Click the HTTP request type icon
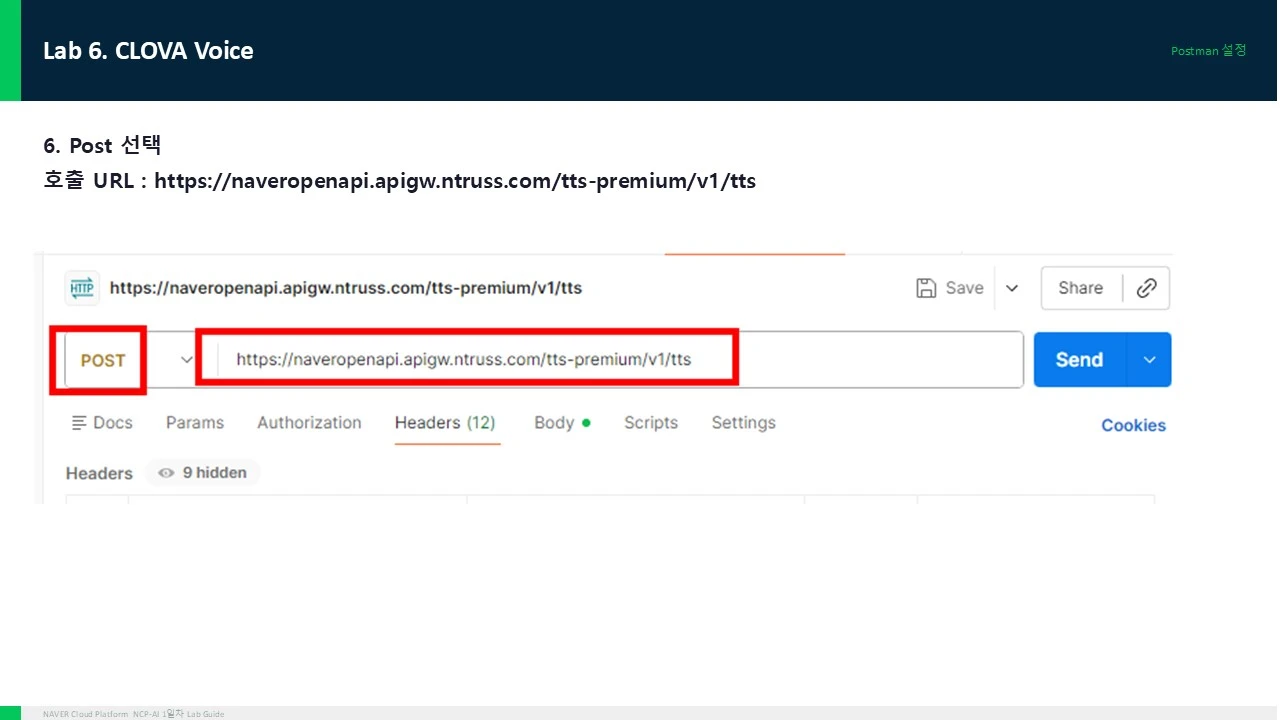Screen dimensions: 1280x720 (82, 288)
